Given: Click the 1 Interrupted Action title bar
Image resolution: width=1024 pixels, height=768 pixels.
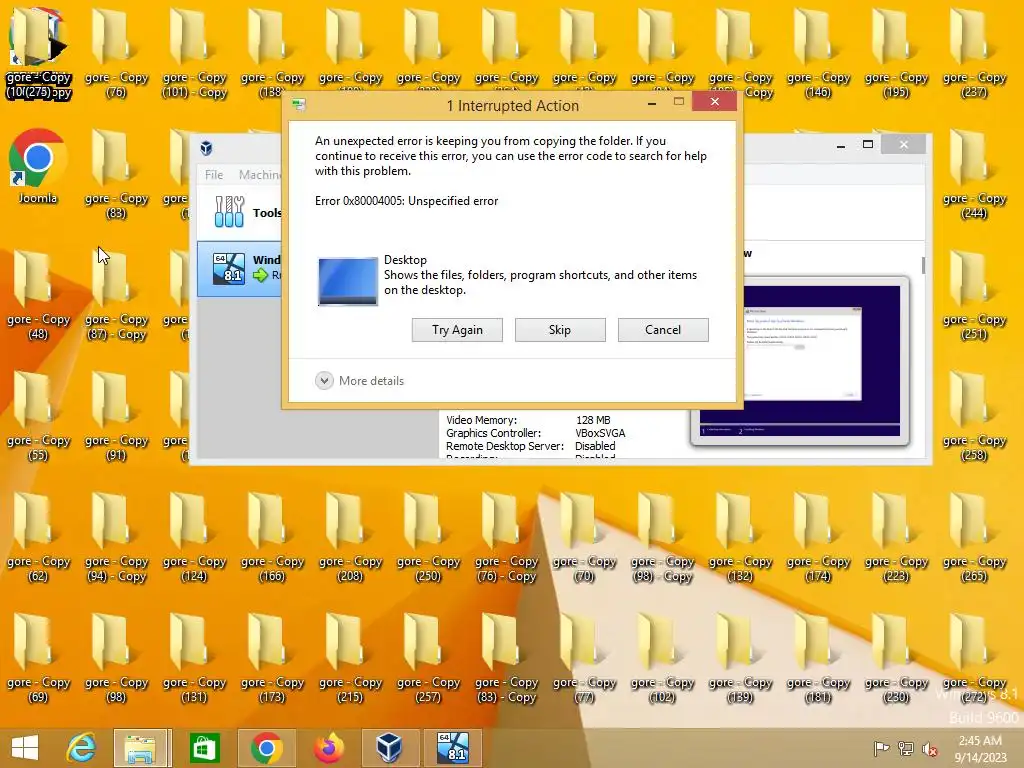Looking at the screenshot, I should click(x=513, y=106).
